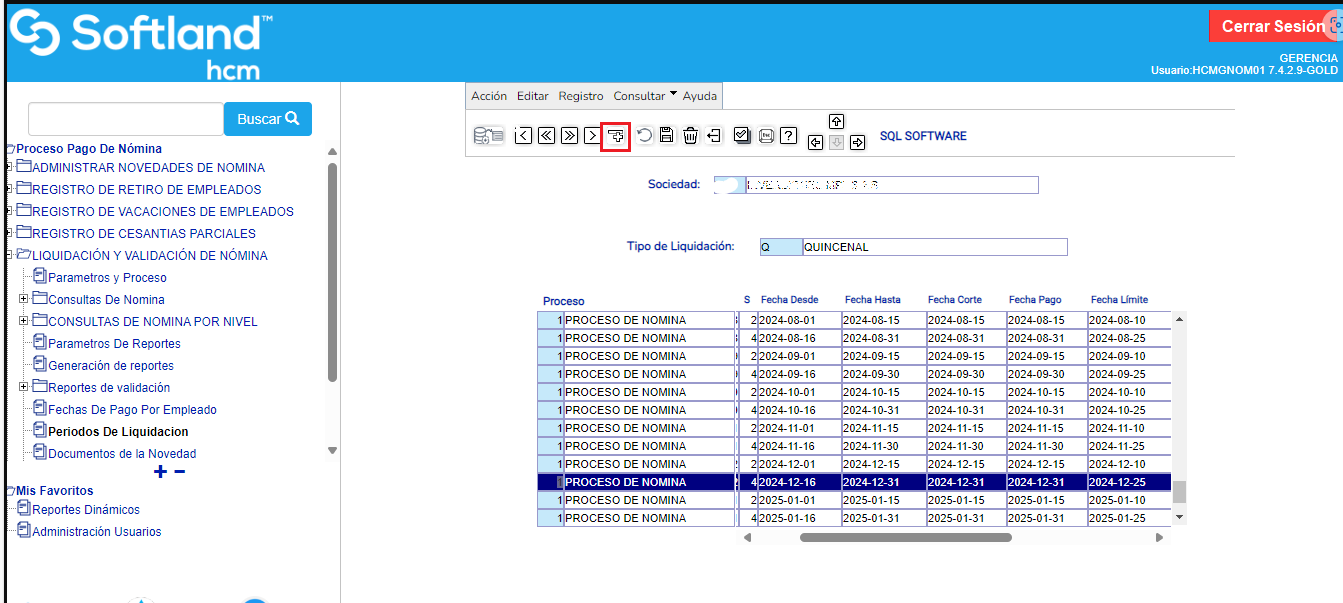Expand CONSULTAS DE NOMINA POR NIVEL node
This screenshot has height=603, width=1343.
point(24,321)
